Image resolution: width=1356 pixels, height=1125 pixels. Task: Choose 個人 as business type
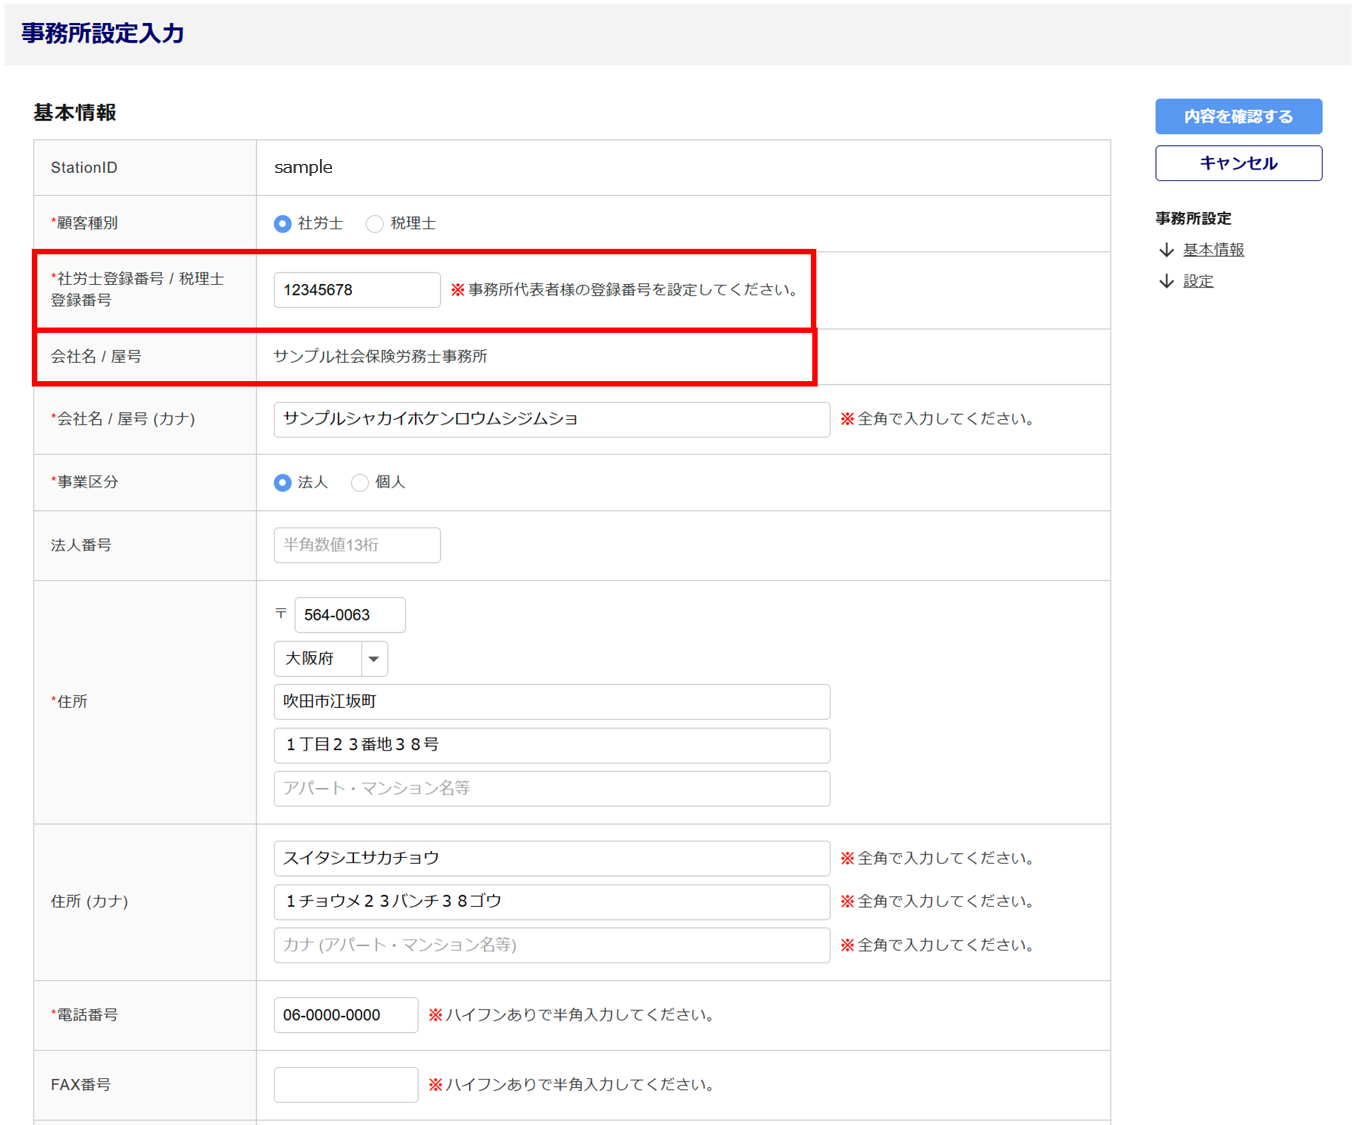(360, 483)
